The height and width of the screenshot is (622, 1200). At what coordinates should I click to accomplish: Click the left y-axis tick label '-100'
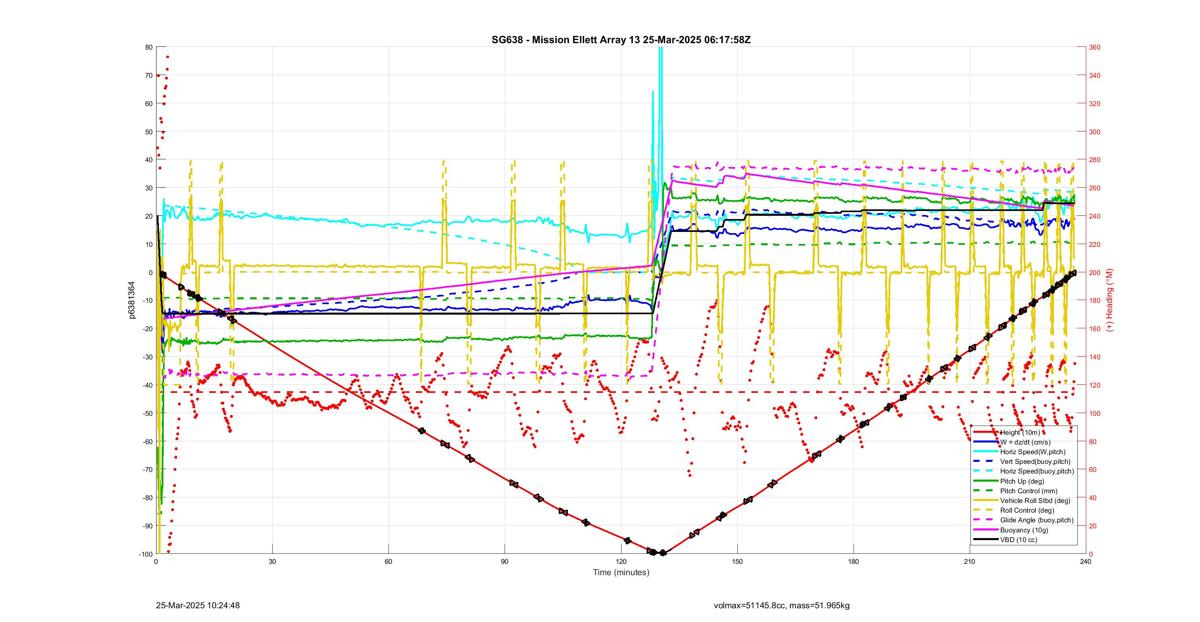point(145,554)
